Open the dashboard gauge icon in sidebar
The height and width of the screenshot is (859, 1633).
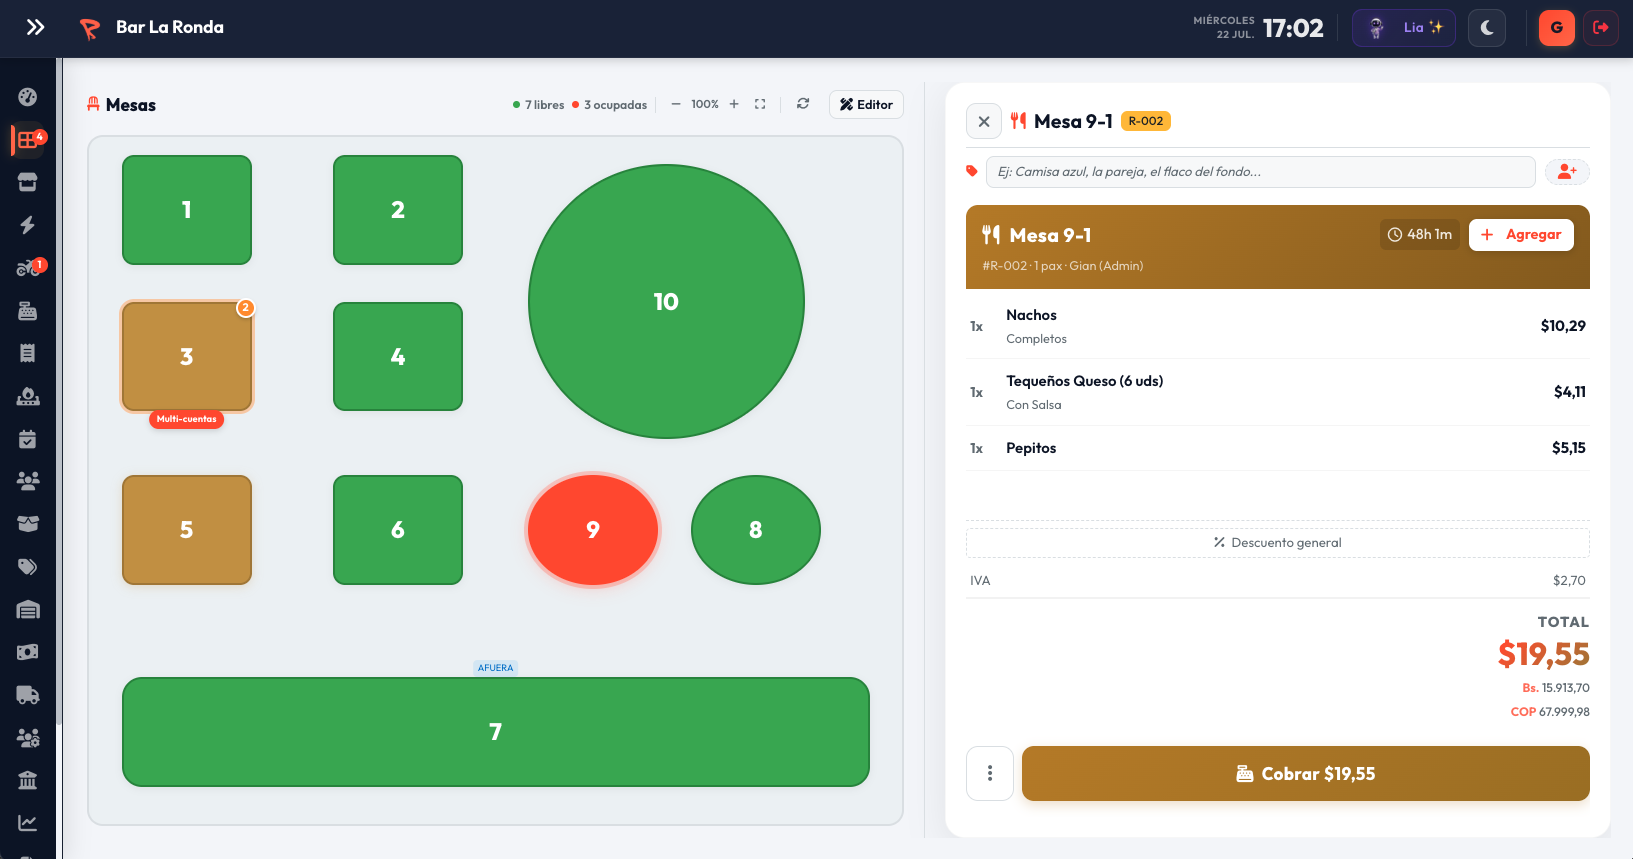coord(28,97)
